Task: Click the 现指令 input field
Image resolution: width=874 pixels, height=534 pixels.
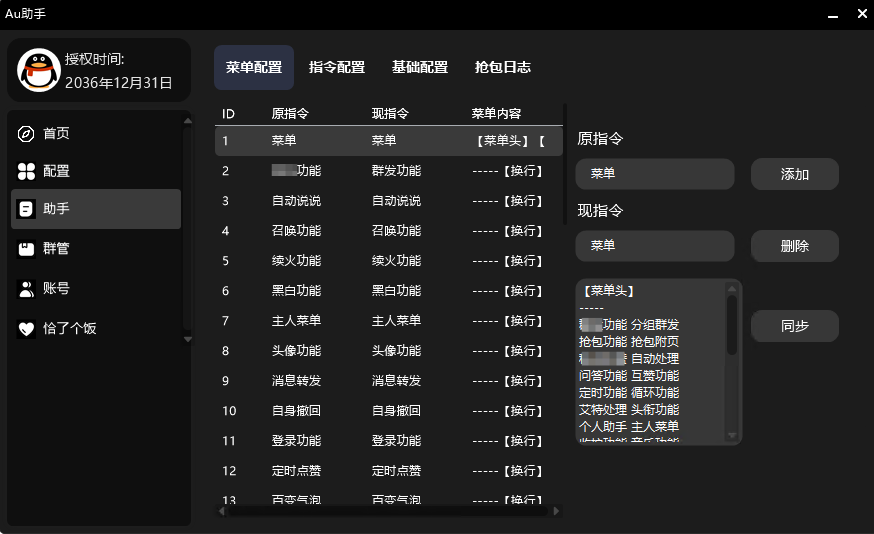Action: (655, 246)
